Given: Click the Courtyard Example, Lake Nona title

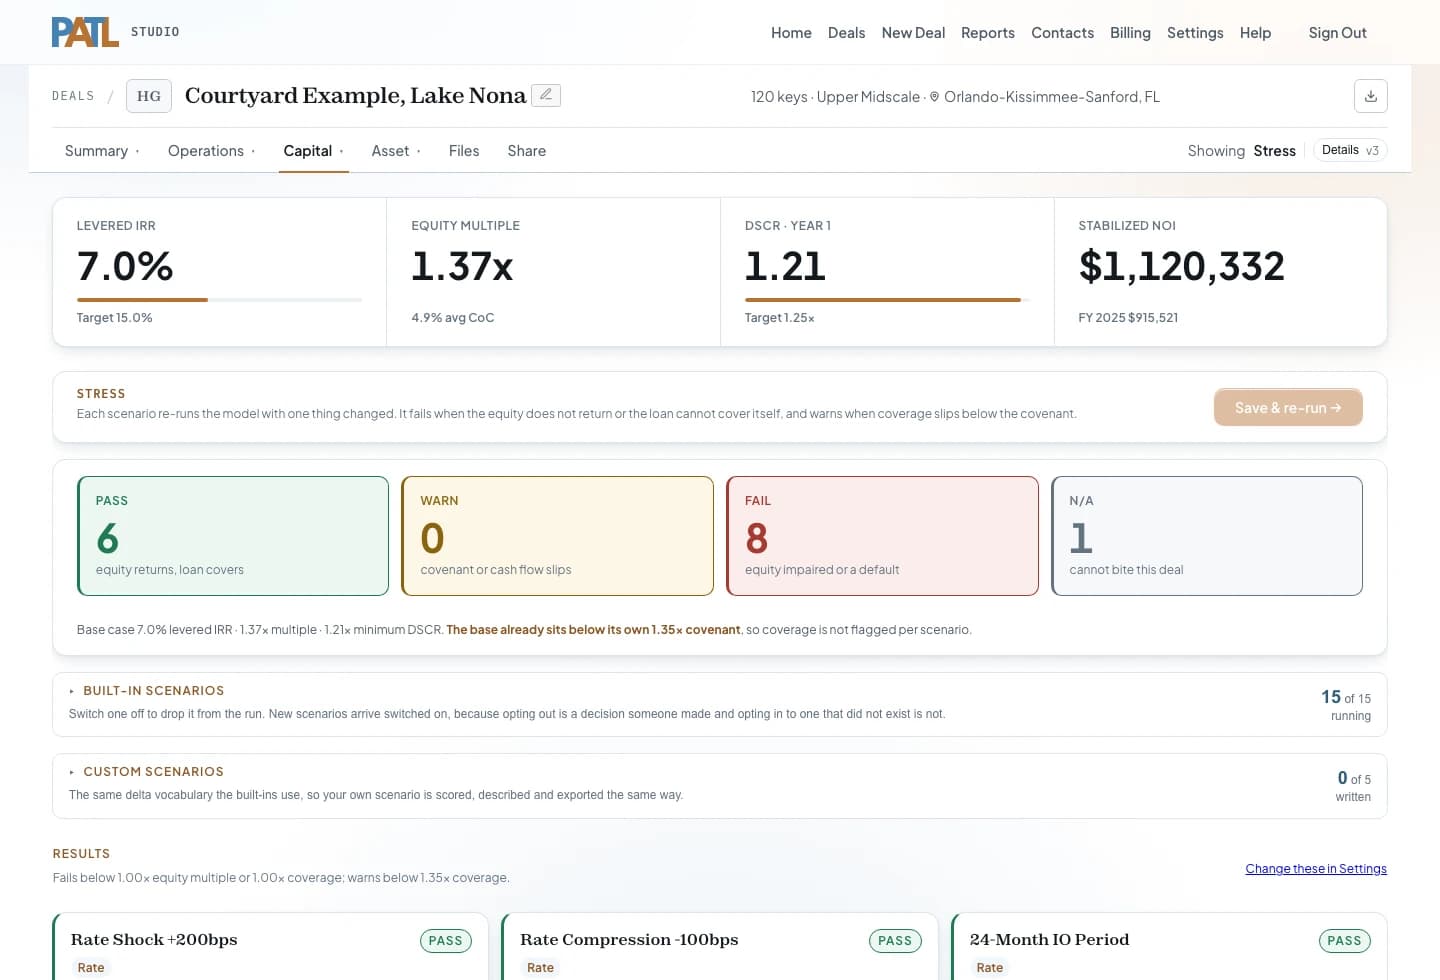Looking at the screenshot, I should click(x=355, y=96).
